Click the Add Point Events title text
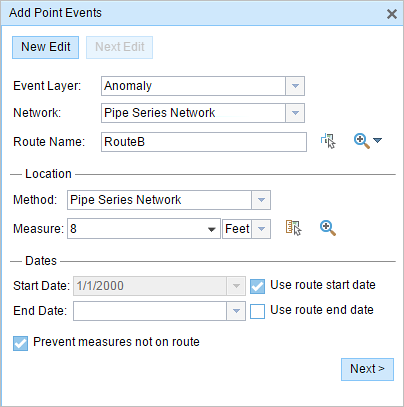This screenshot has width=404, height=407. (x=55, y=13)
